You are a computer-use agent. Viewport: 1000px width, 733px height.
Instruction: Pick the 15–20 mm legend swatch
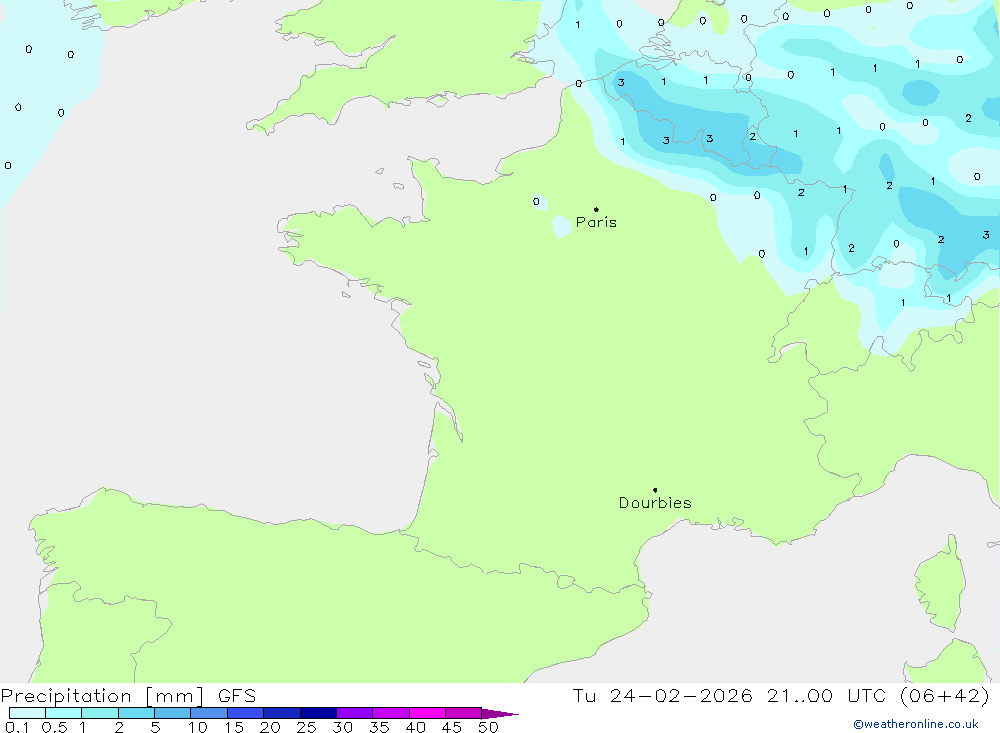click(x=245, y=713)
